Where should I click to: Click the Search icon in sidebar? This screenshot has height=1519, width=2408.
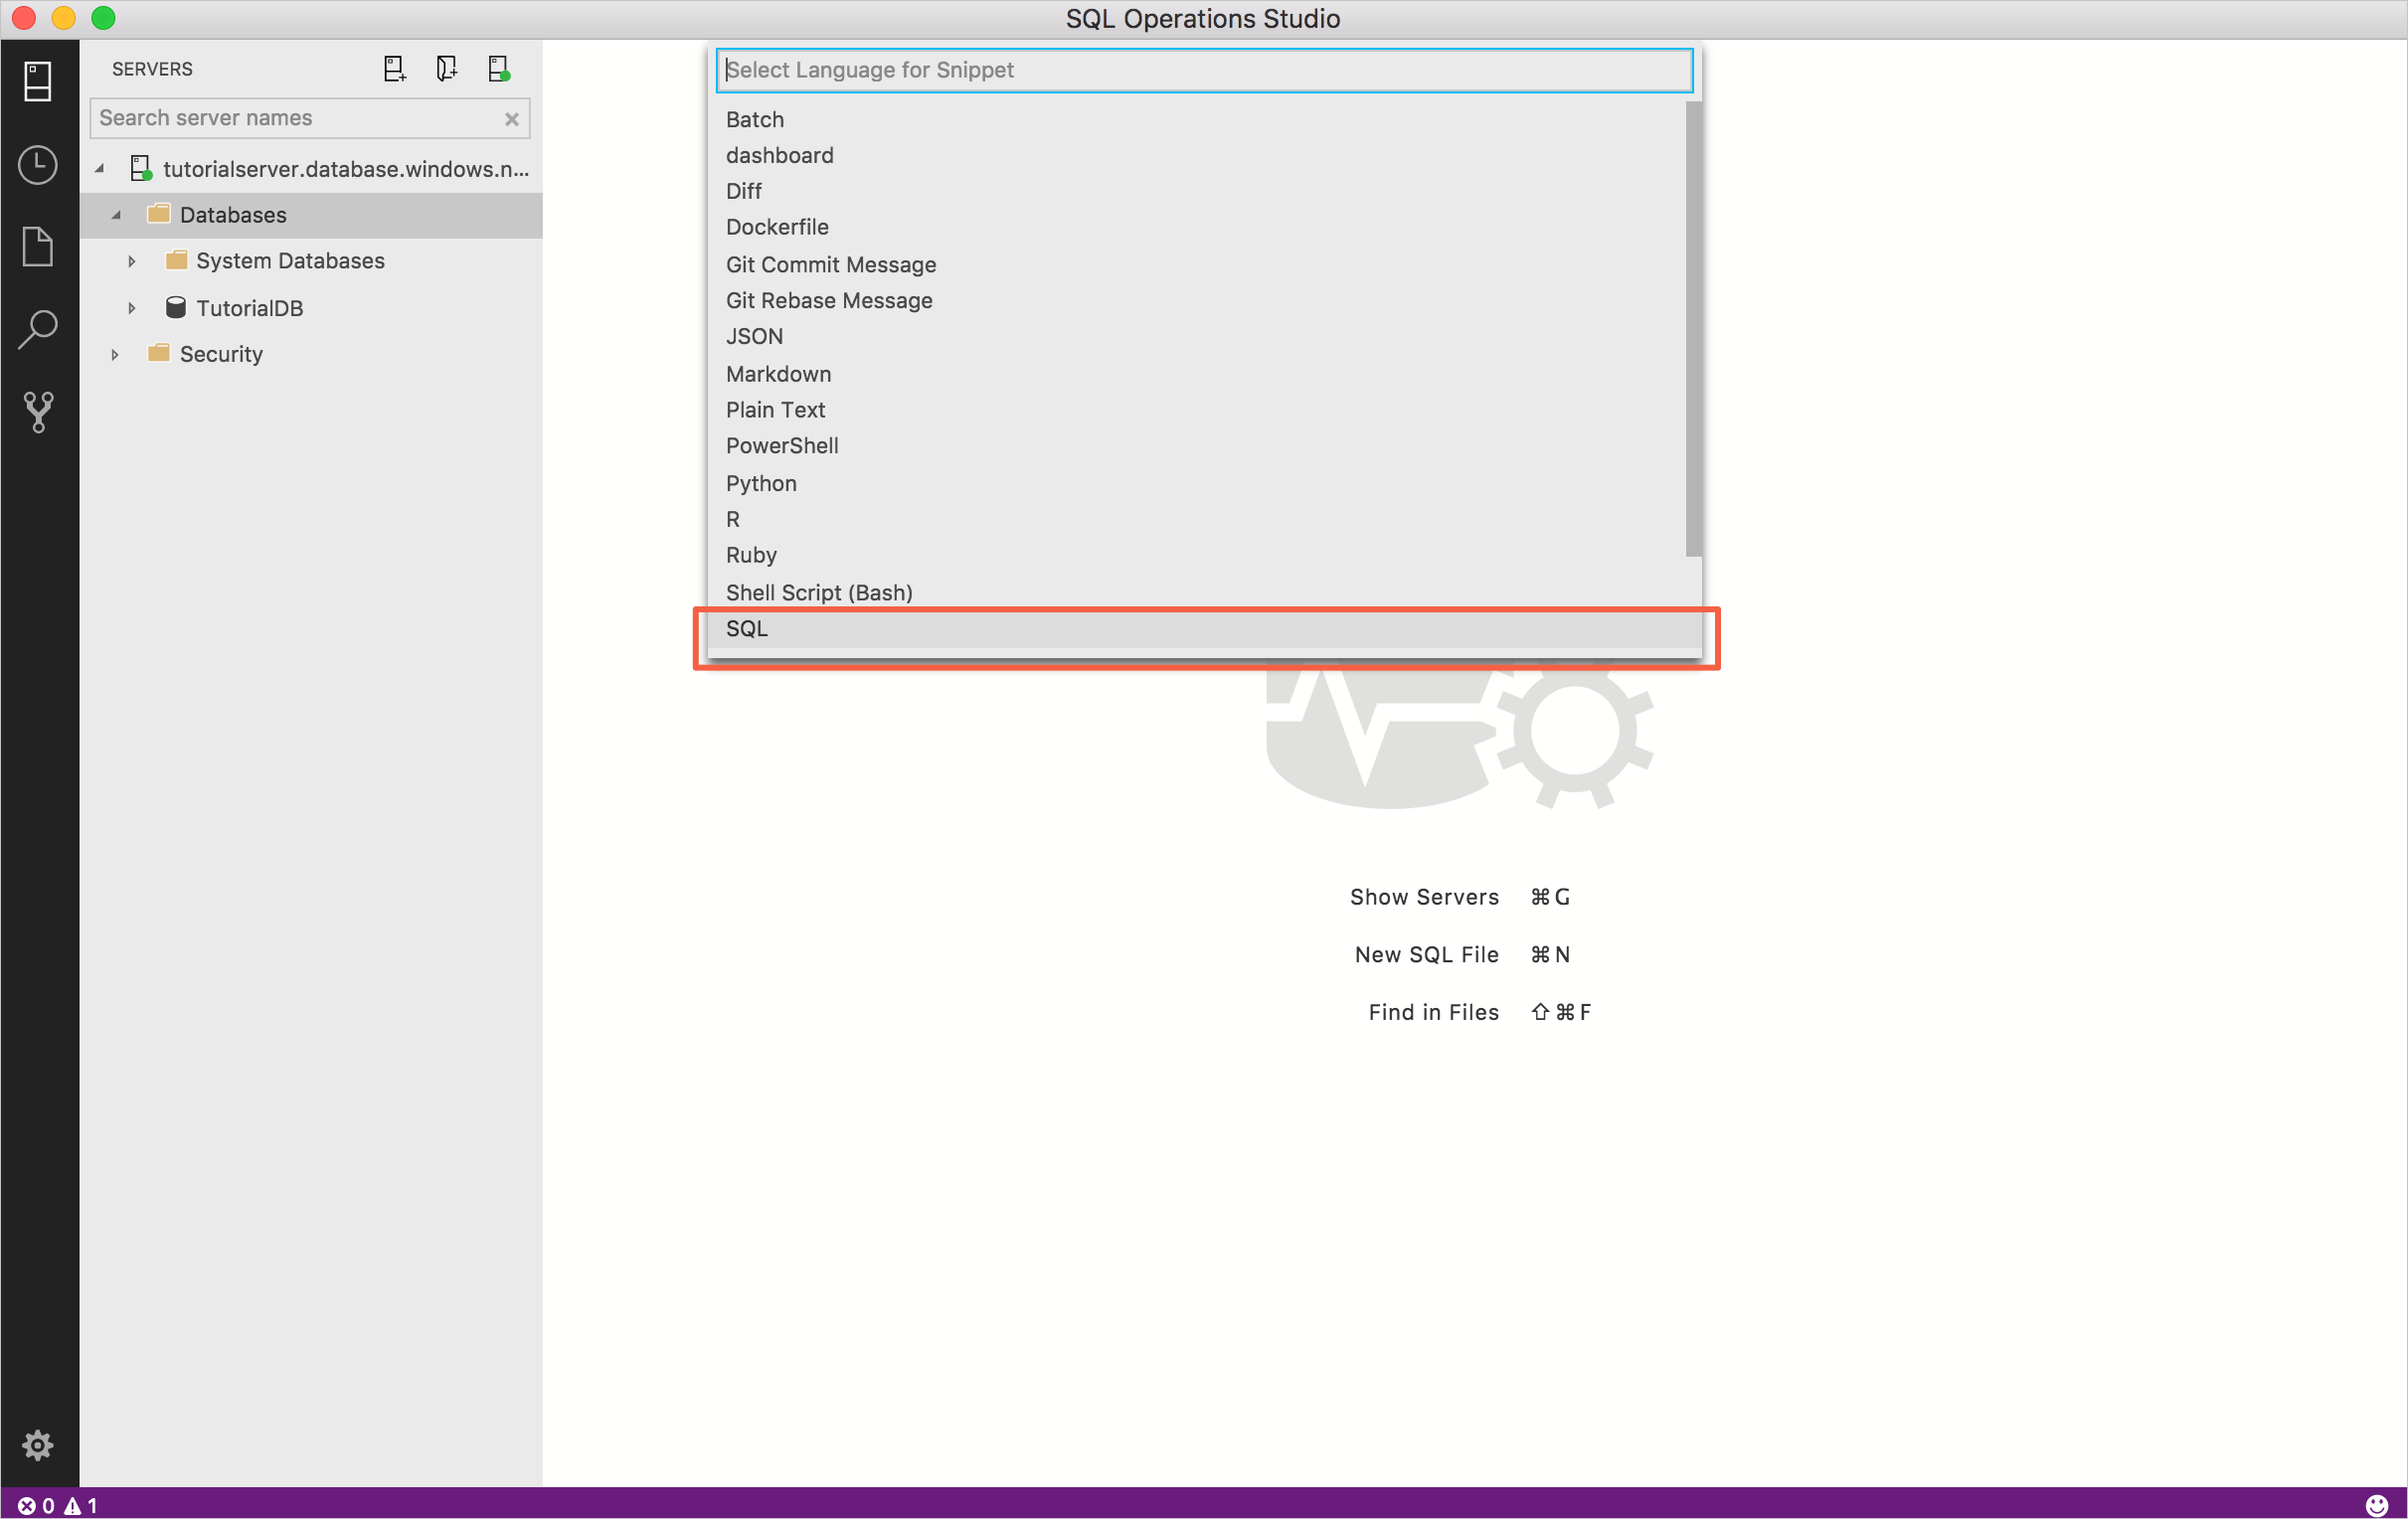(39, 331)
